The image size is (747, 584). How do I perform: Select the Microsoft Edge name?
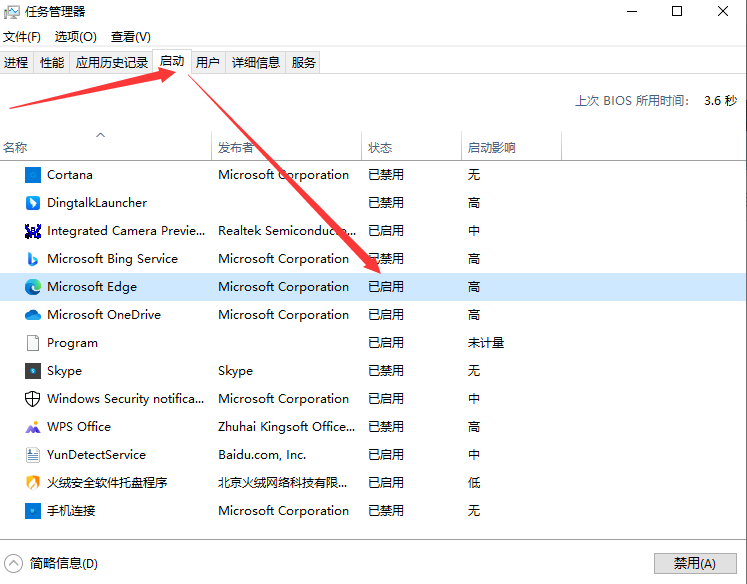(x=92, y=287)
